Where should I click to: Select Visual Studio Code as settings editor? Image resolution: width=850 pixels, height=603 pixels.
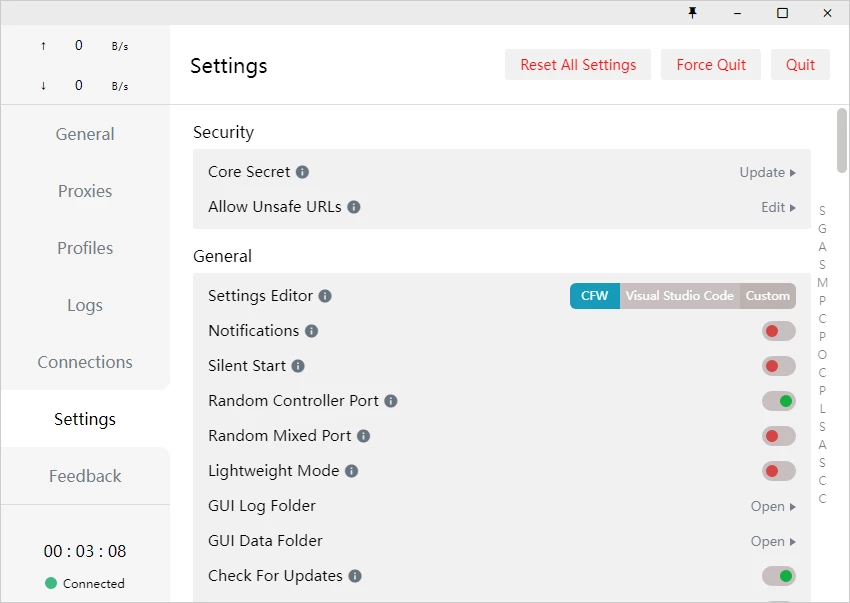[x=680, y=296]
